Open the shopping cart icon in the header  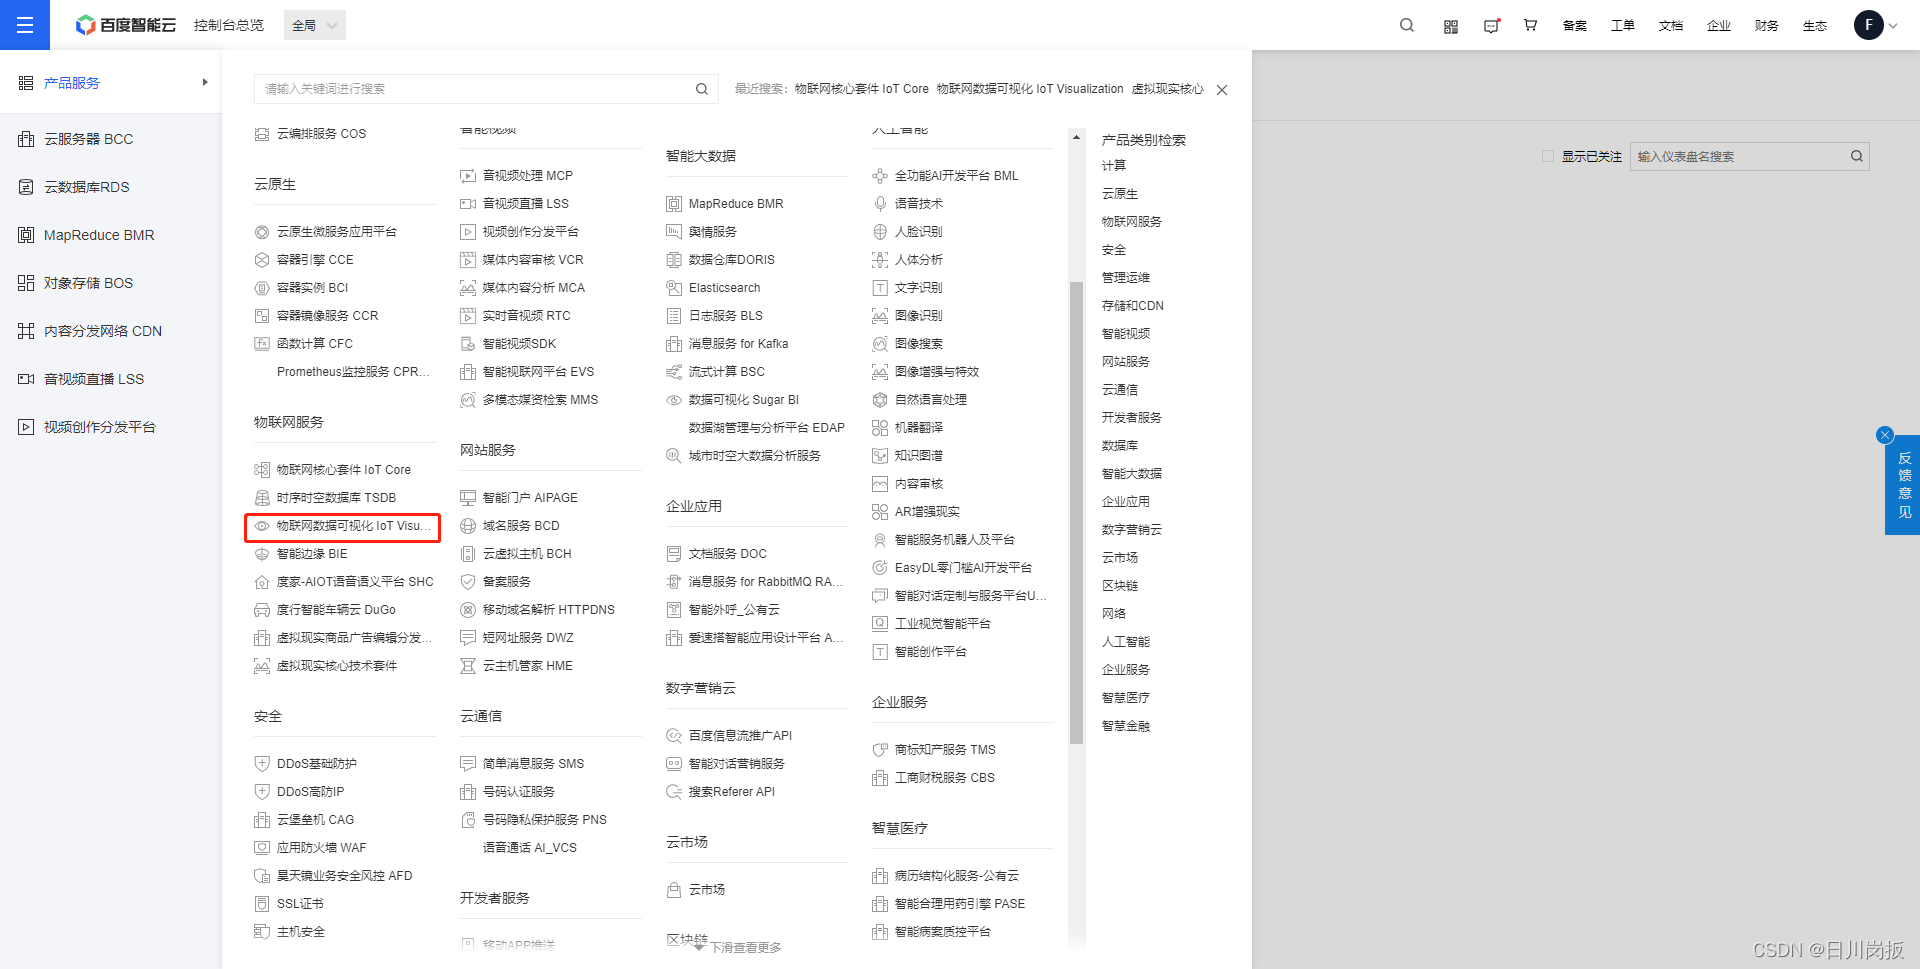click(1530, 25)
